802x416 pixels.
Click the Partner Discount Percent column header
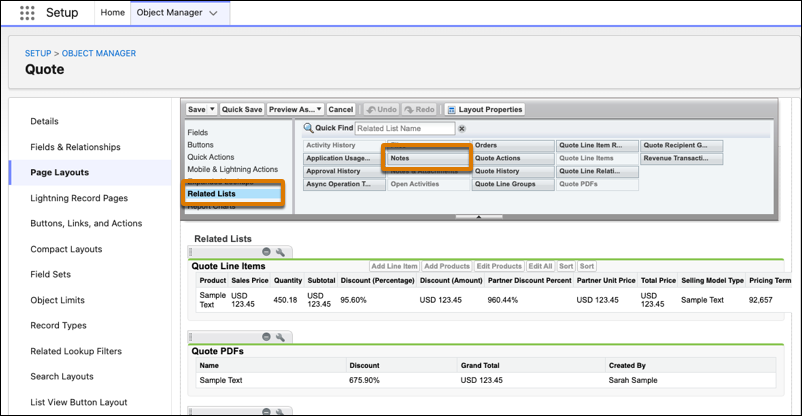pos(530,280)
